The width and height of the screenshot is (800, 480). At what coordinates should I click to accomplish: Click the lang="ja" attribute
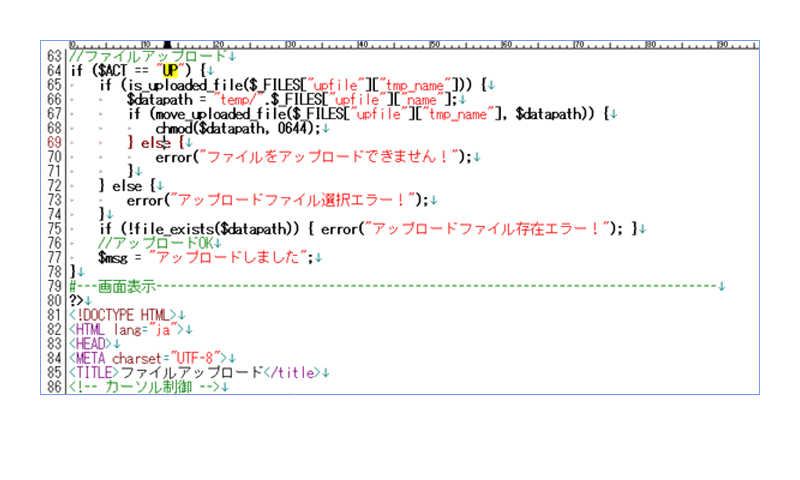(x=144, y=330)
